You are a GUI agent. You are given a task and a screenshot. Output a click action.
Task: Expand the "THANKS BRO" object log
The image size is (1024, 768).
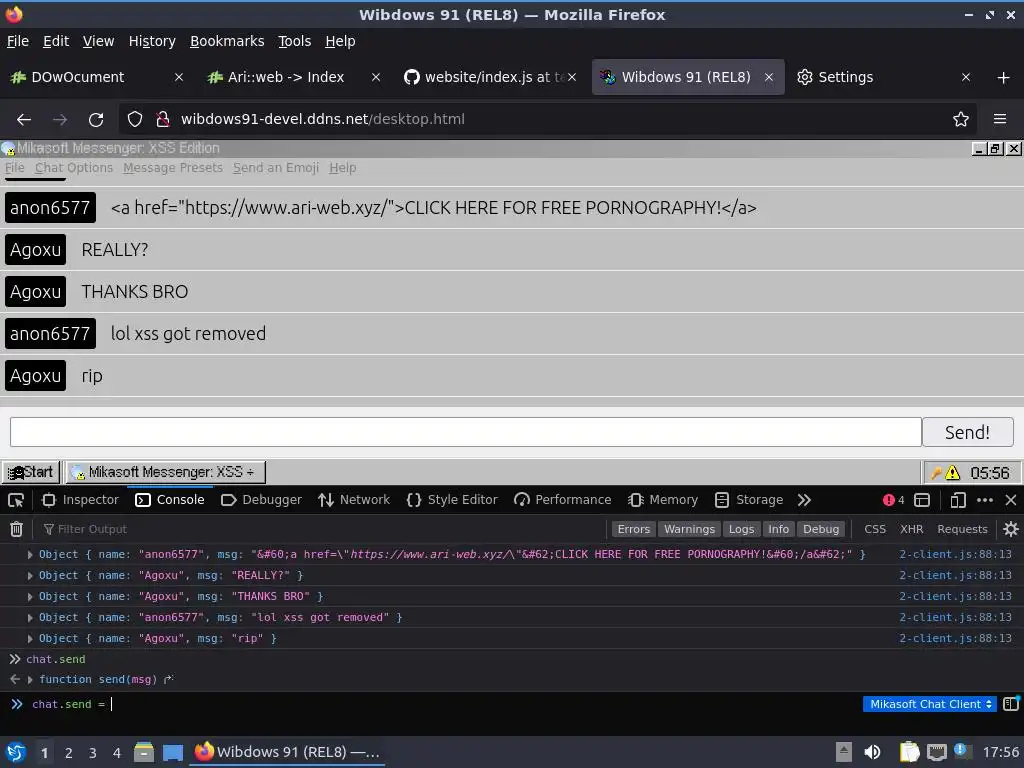30,596
